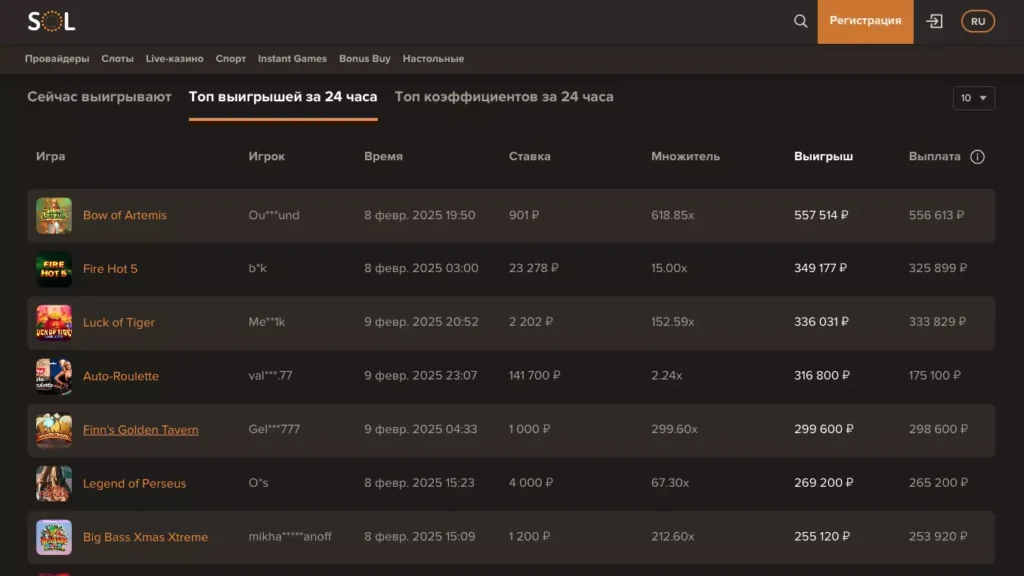1024x576 pixels.
Task: Open Finn's Golden Tavern link
Action: (140, 430)
